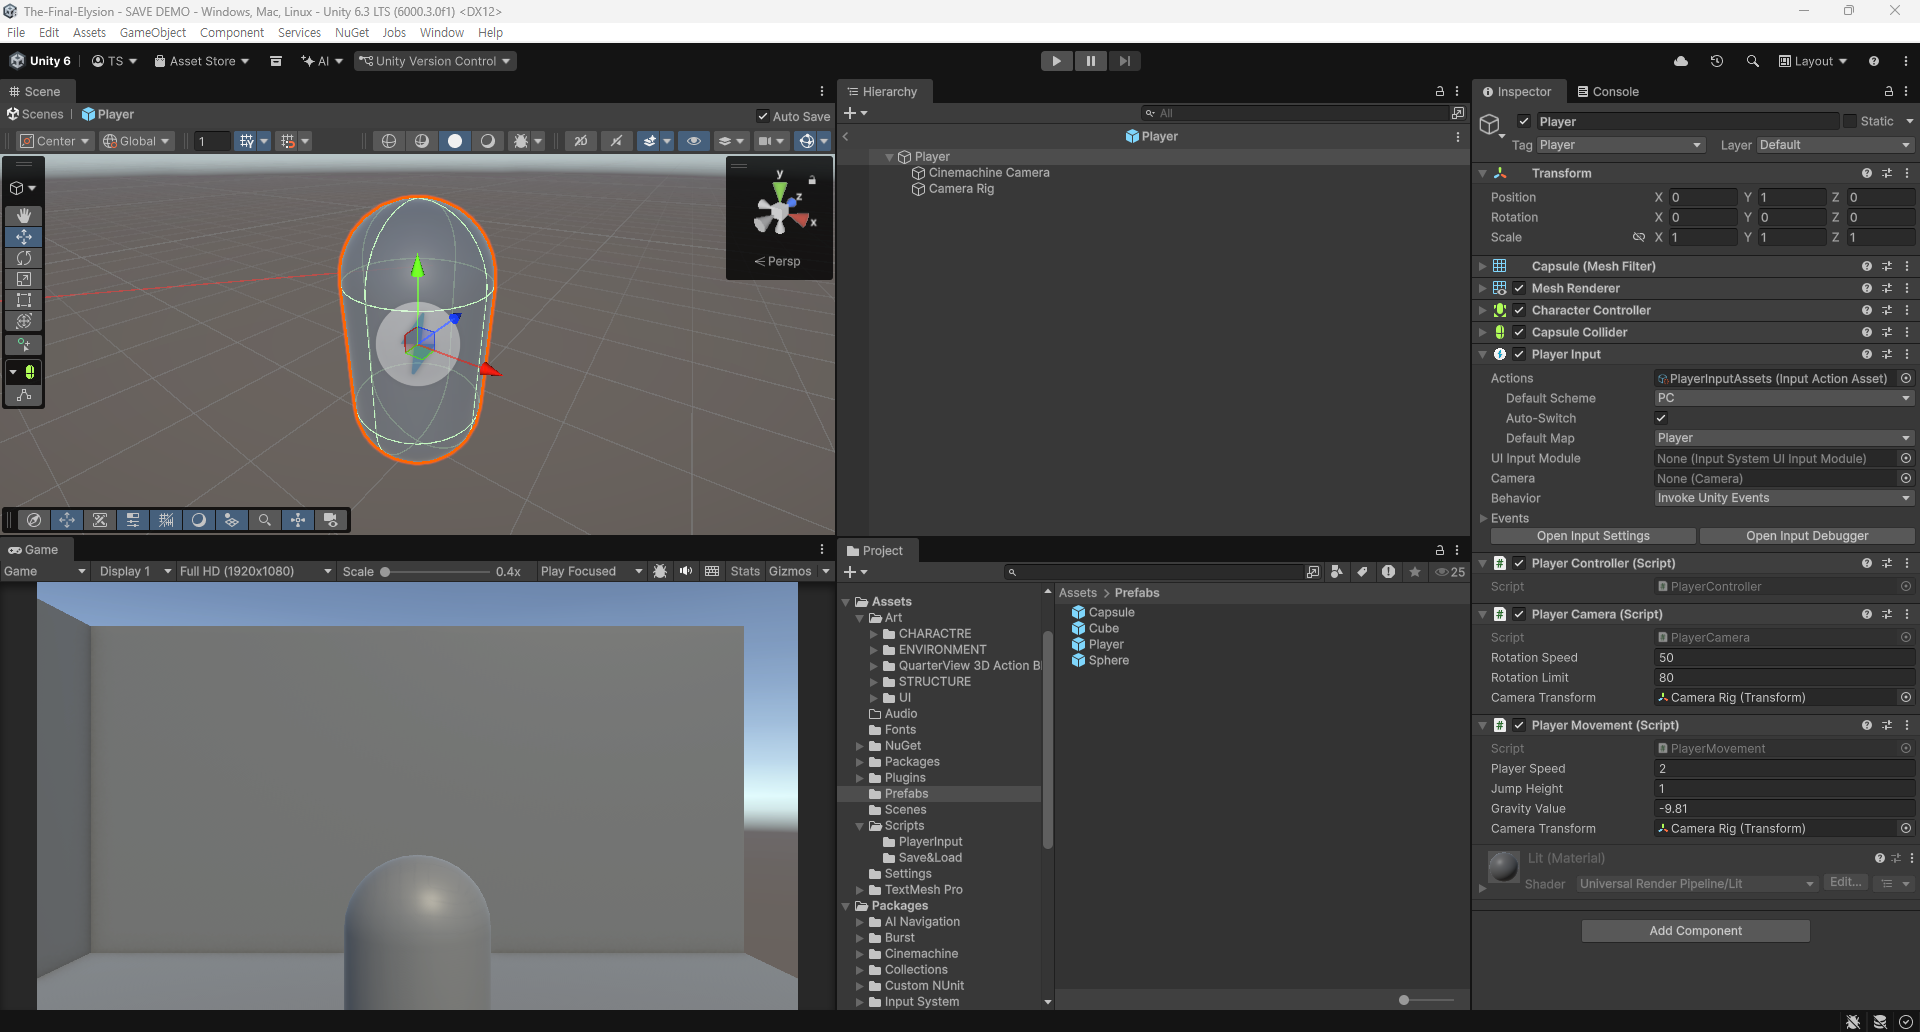Click the global search magnifier icon
This screenshot has width=1920, height=1032.
(1753, 61)
